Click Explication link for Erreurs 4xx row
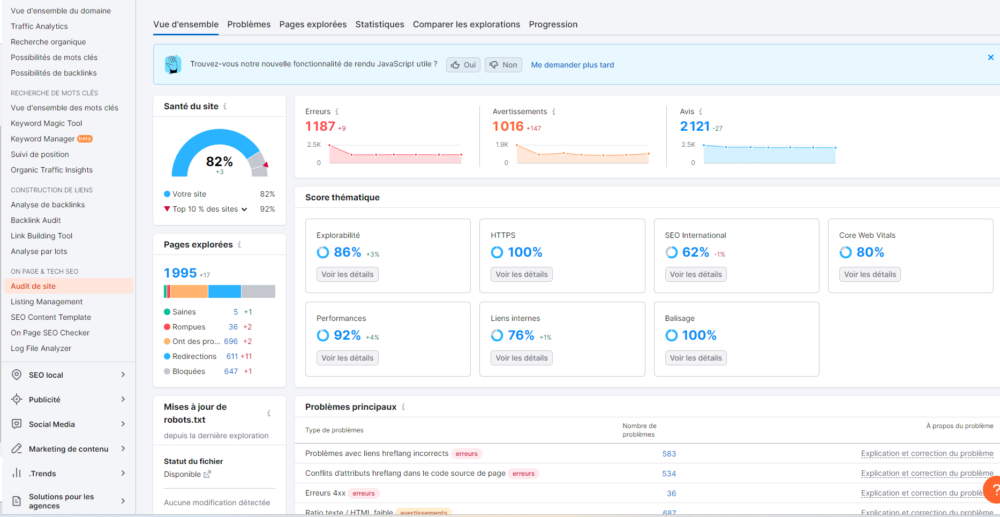This screenshot has width=1000, height=517. (x=927, y=493)
